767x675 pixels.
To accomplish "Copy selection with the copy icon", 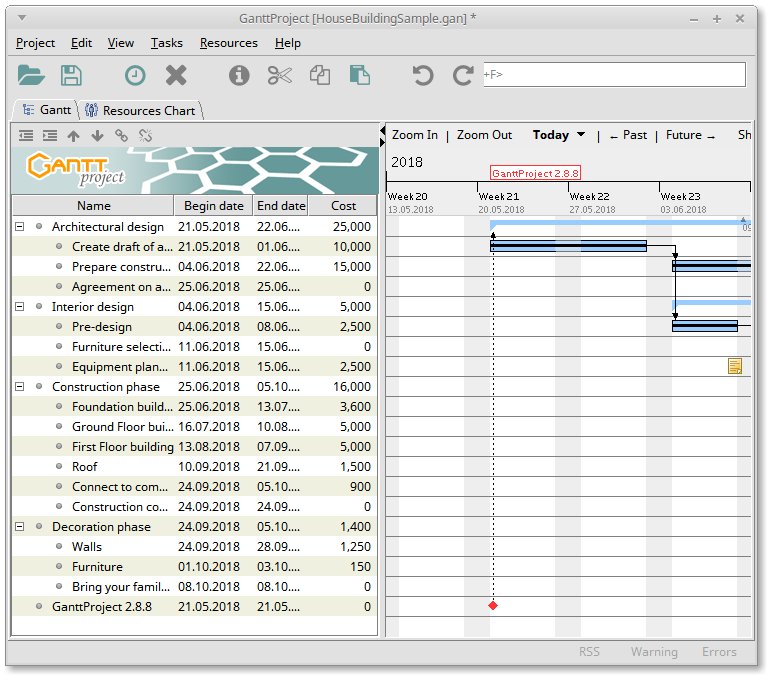I will pos(320,76).
